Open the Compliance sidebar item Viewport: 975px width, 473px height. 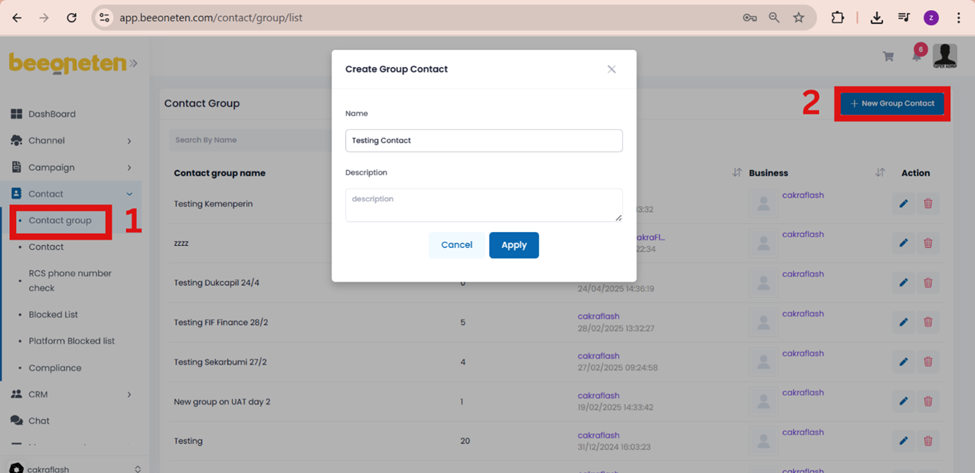pyautogui.click(x=55, y=368)
